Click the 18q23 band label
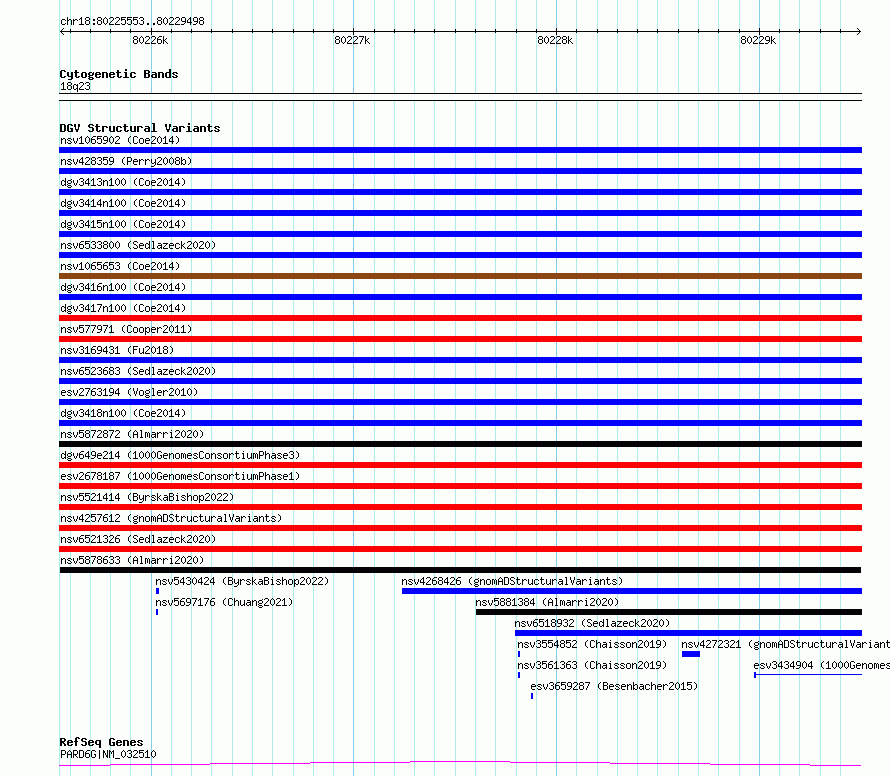Viewport: 890px width, 776px height. click(x=75, y=86)
